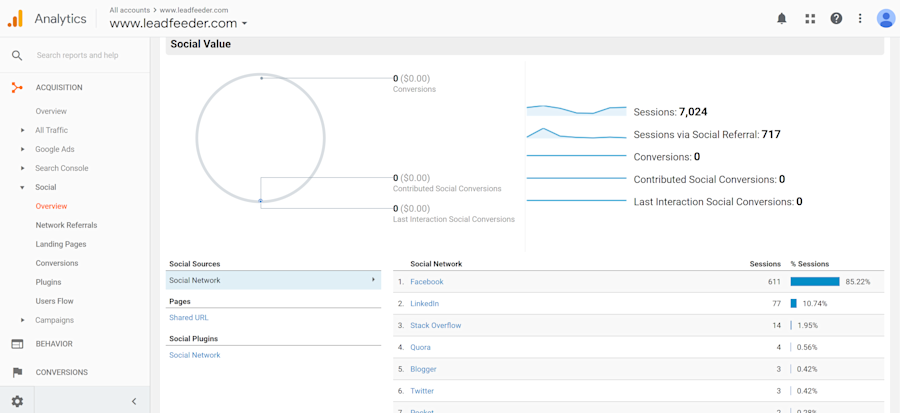The image size is (900, 413).
Task: Click the % Sessions column header
Action: [x=809, y=264]
